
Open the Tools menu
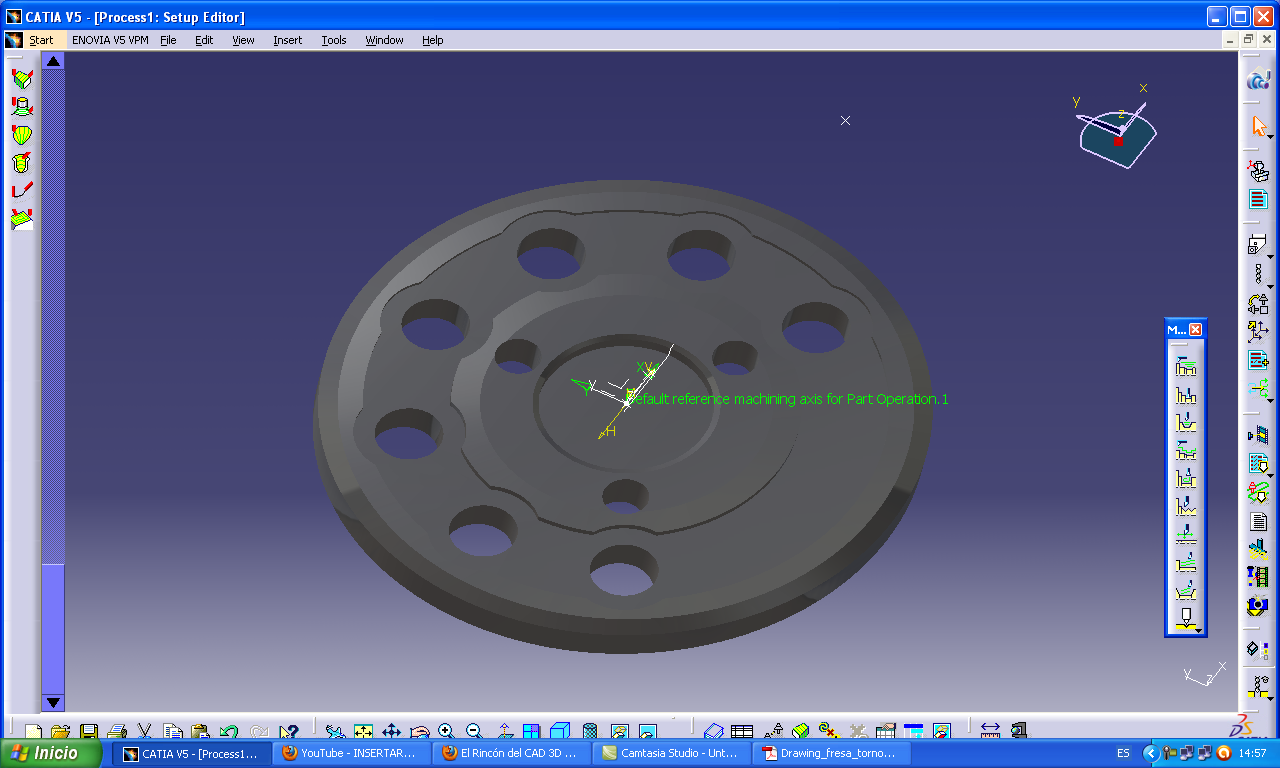coord(334,40)
